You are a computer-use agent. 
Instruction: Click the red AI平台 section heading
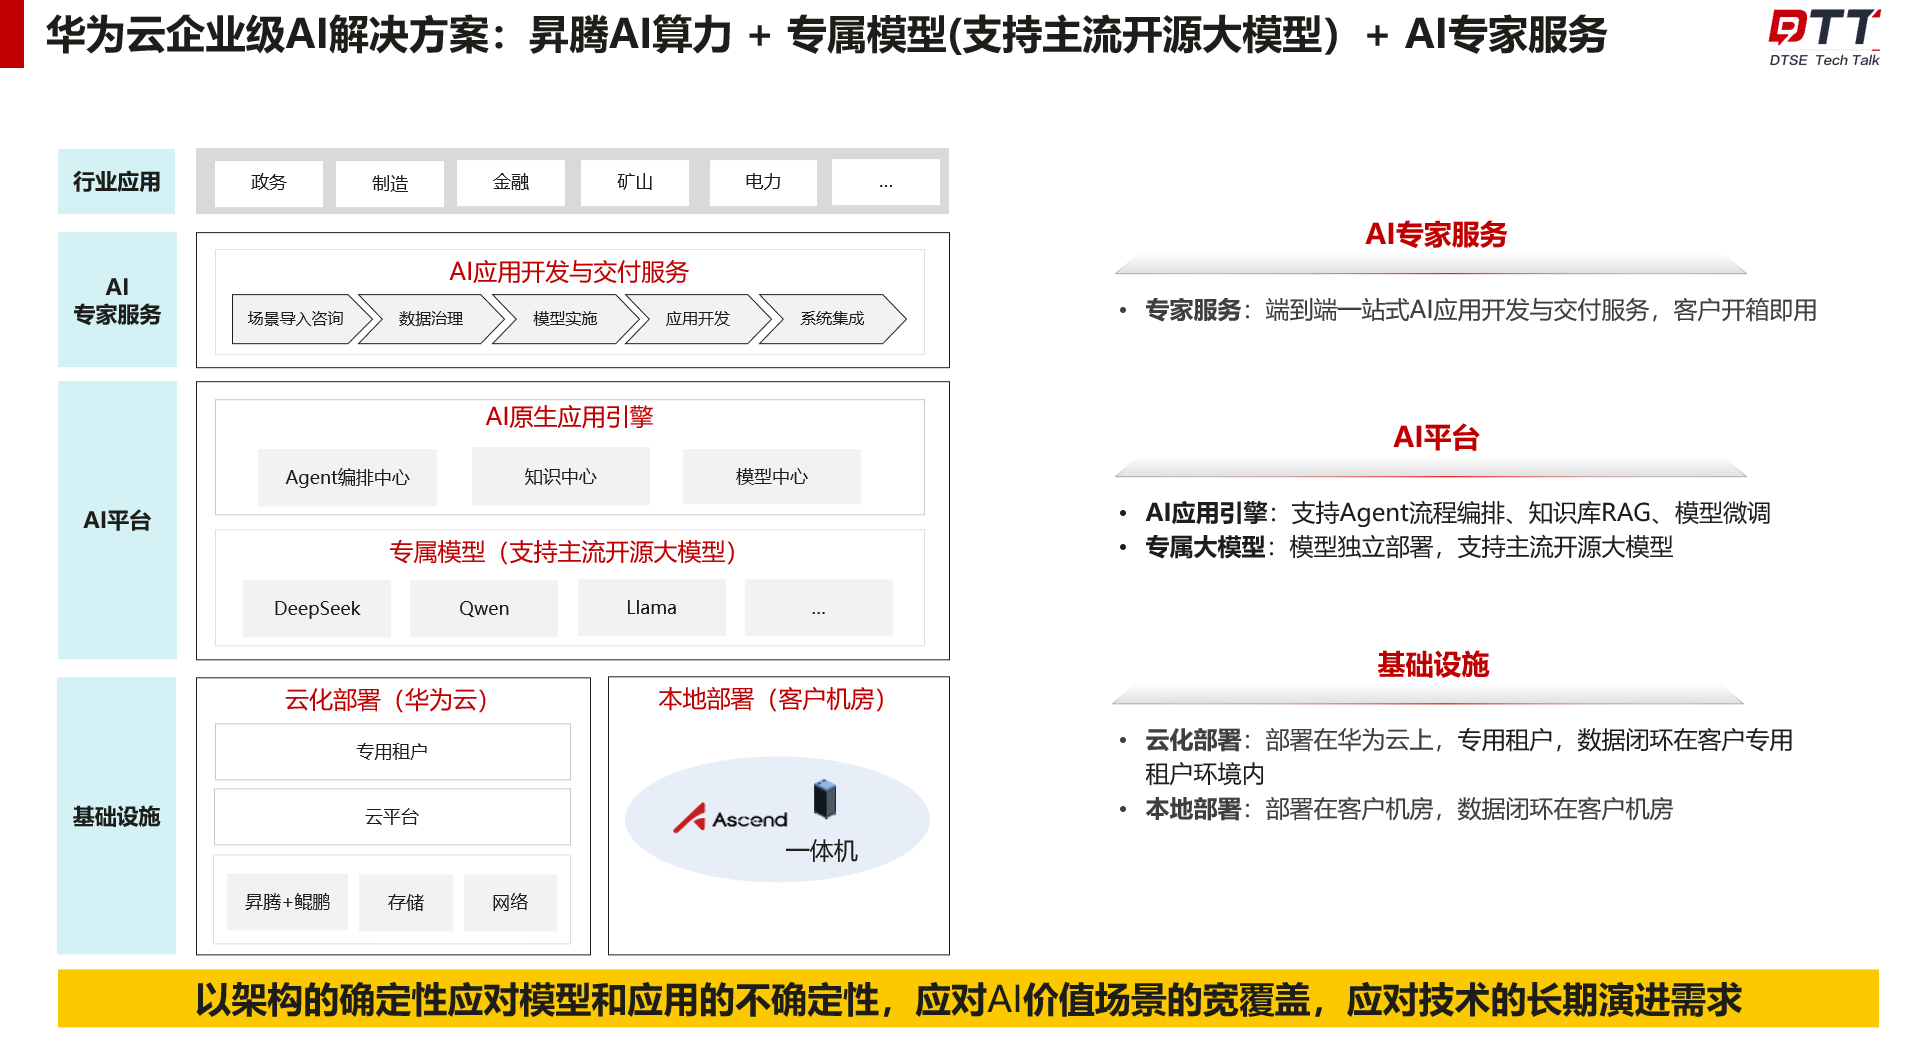pos(1435,437)
